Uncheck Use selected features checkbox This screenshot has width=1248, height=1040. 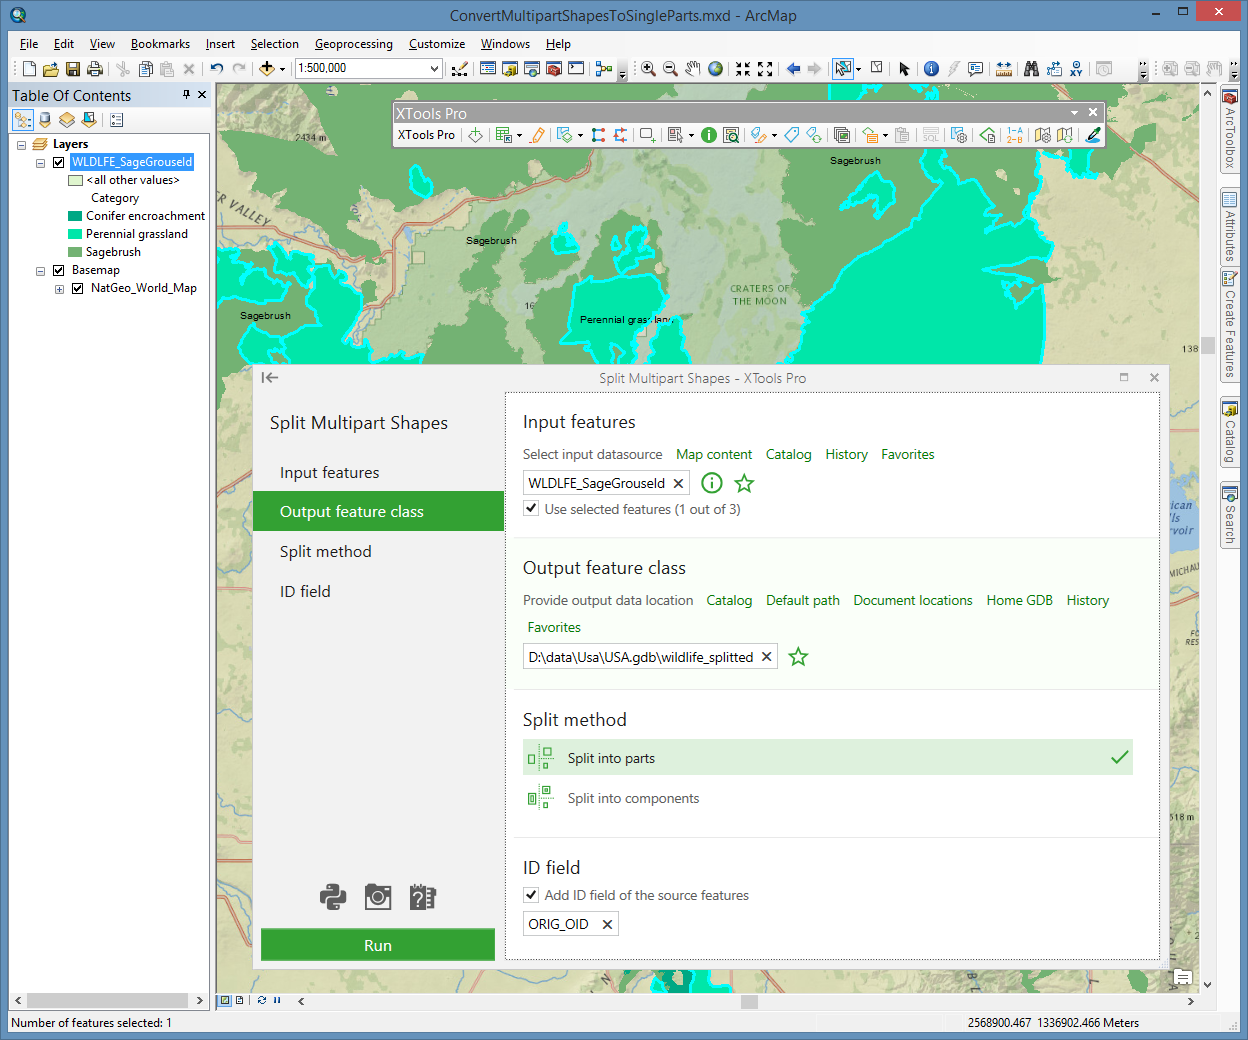pyautogui.click(x=531, y=509)
